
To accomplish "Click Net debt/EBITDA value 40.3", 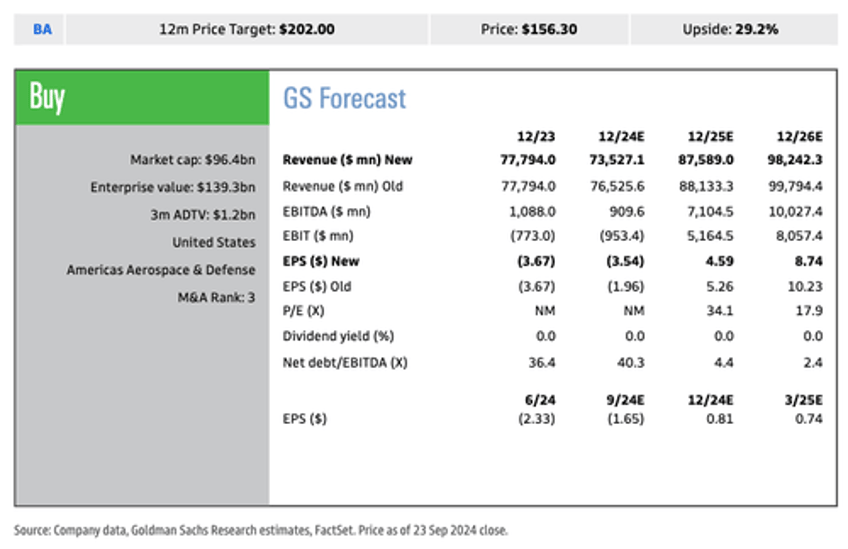I will coord(631,363).
